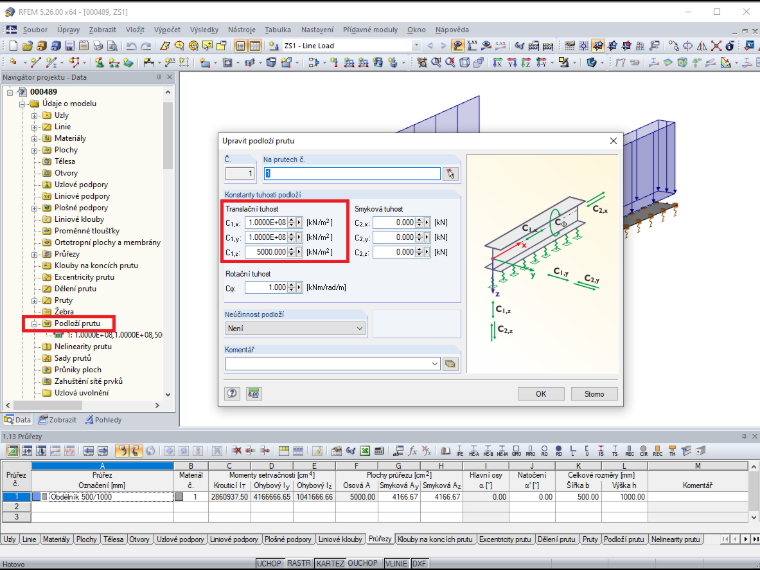Image resolution: width=760 pixels, height=570 pixels.
Task: Open the Soubor menu
Action: click(x=35, y=30)
